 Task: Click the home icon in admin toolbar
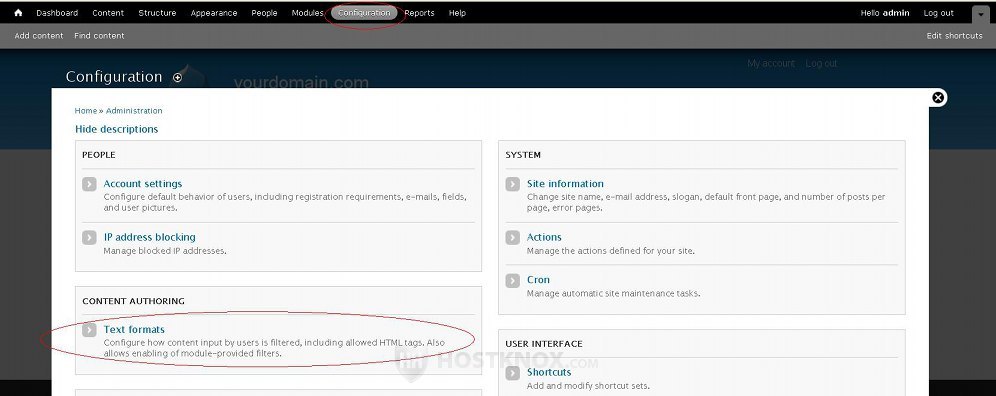pos(18,13)
